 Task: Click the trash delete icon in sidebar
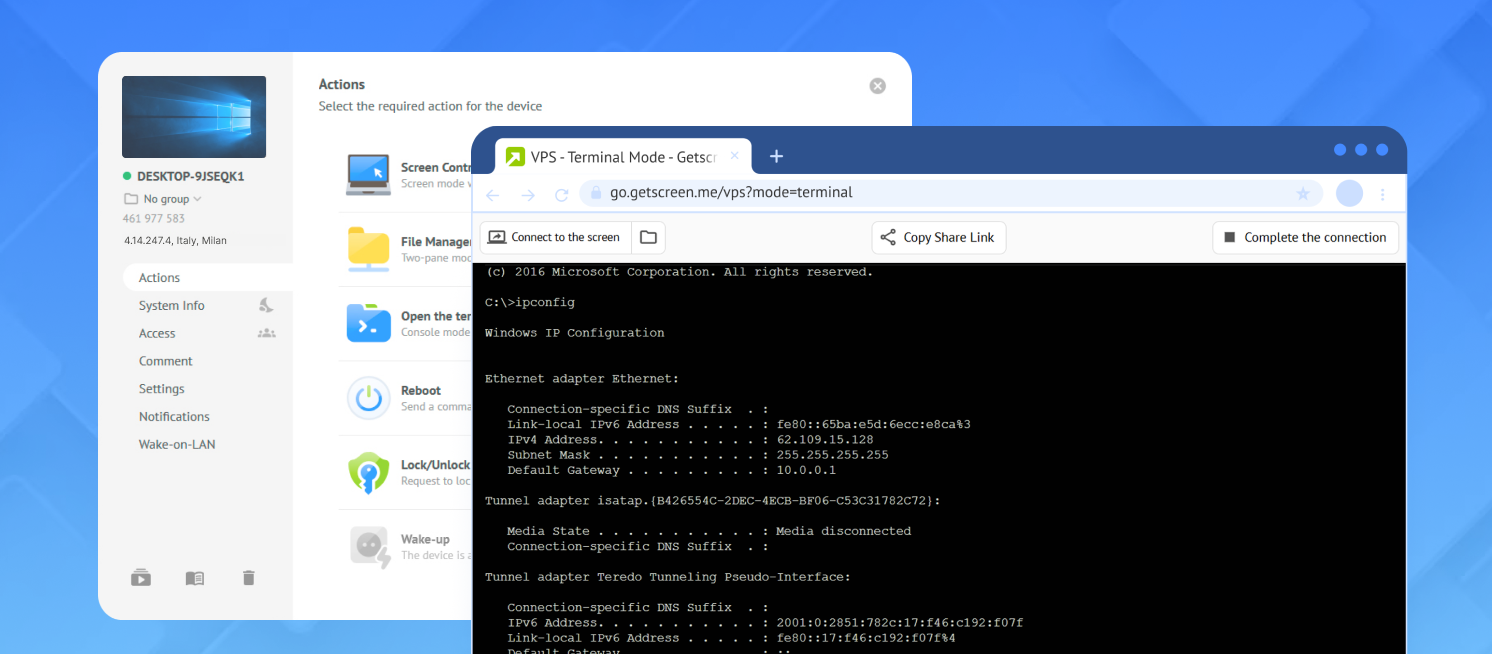[x=249, y=578]
